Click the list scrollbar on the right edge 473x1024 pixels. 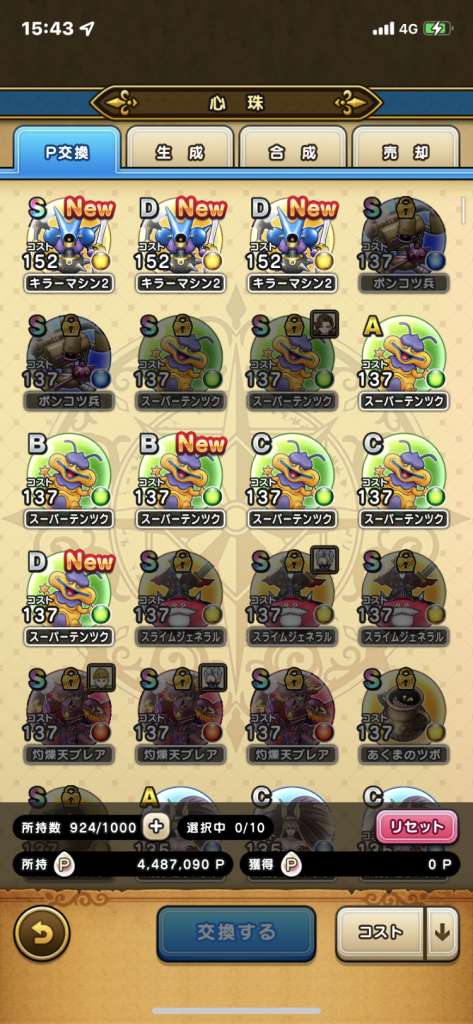464,208
